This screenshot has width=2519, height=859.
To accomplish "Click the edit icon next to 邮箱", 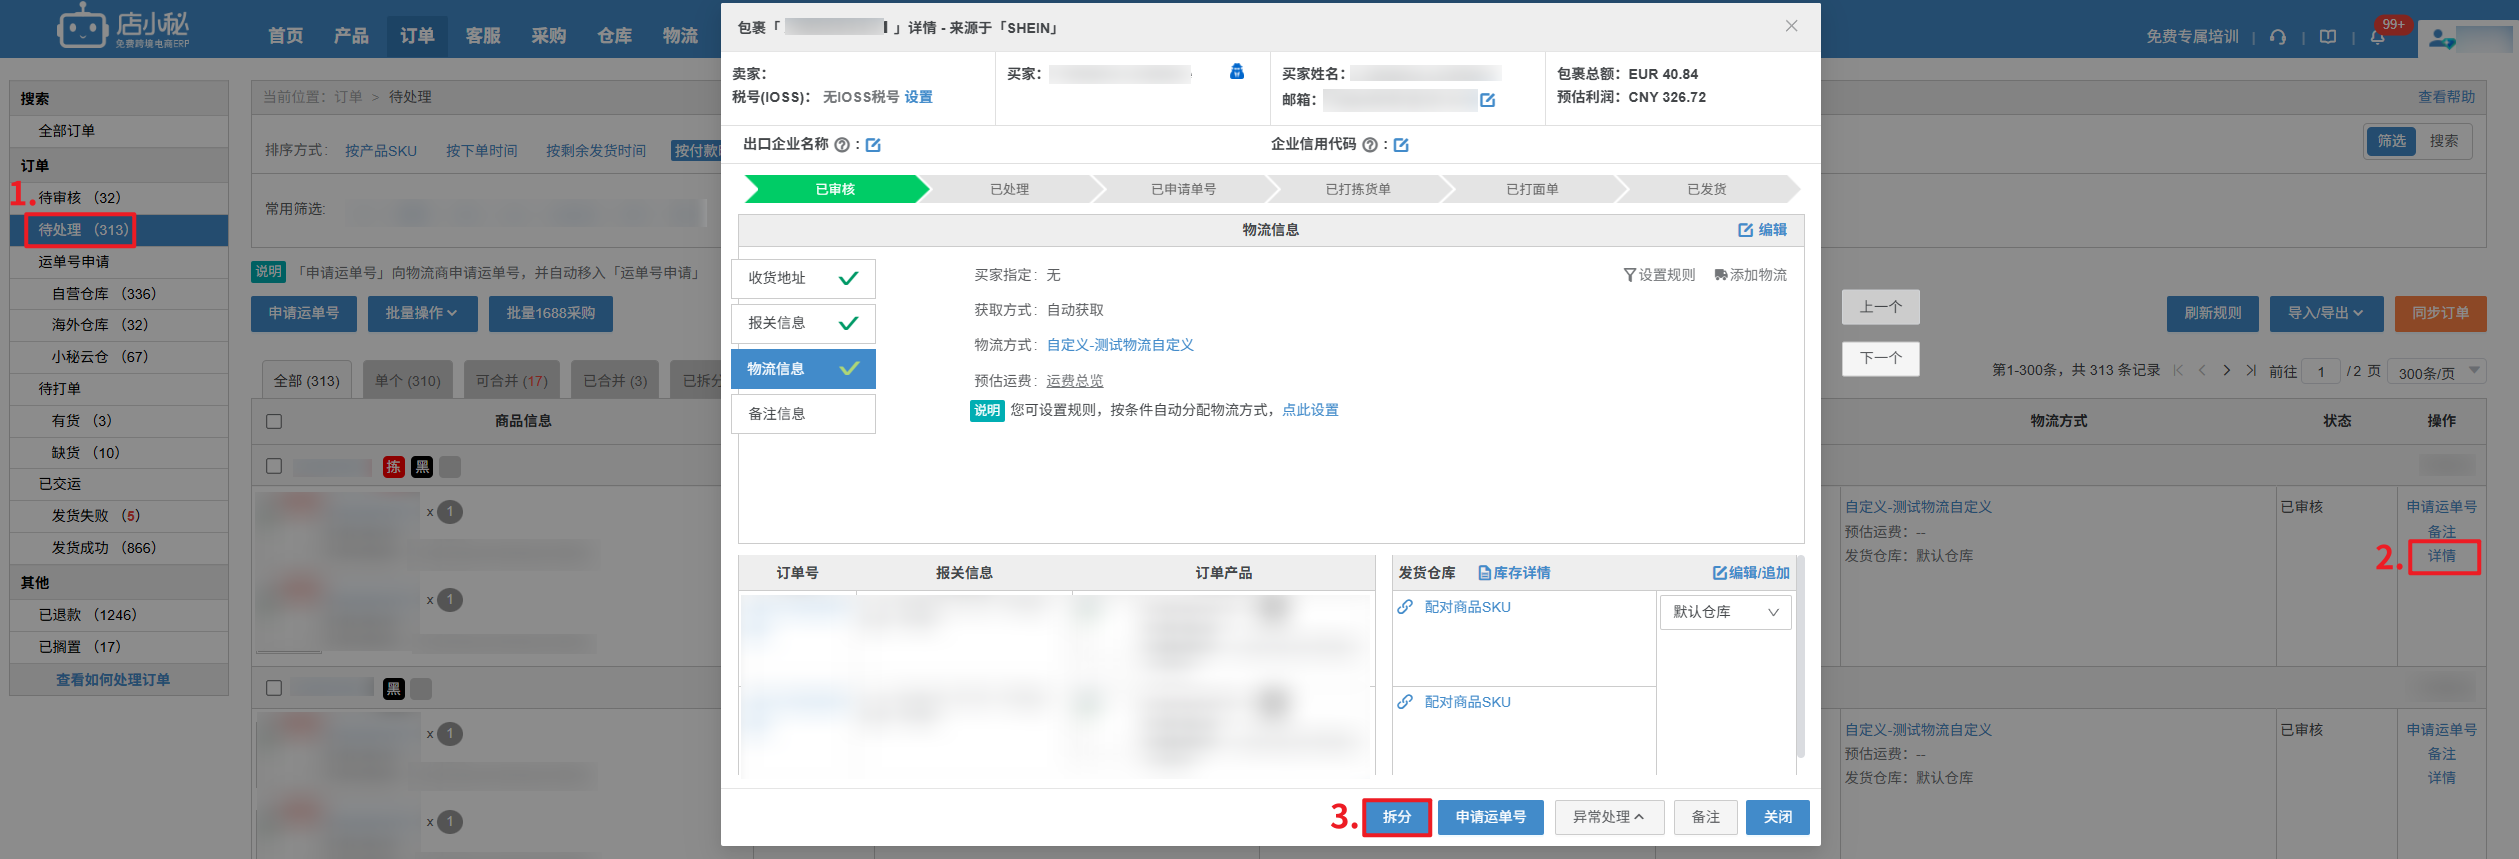I will pos(1487,100).
